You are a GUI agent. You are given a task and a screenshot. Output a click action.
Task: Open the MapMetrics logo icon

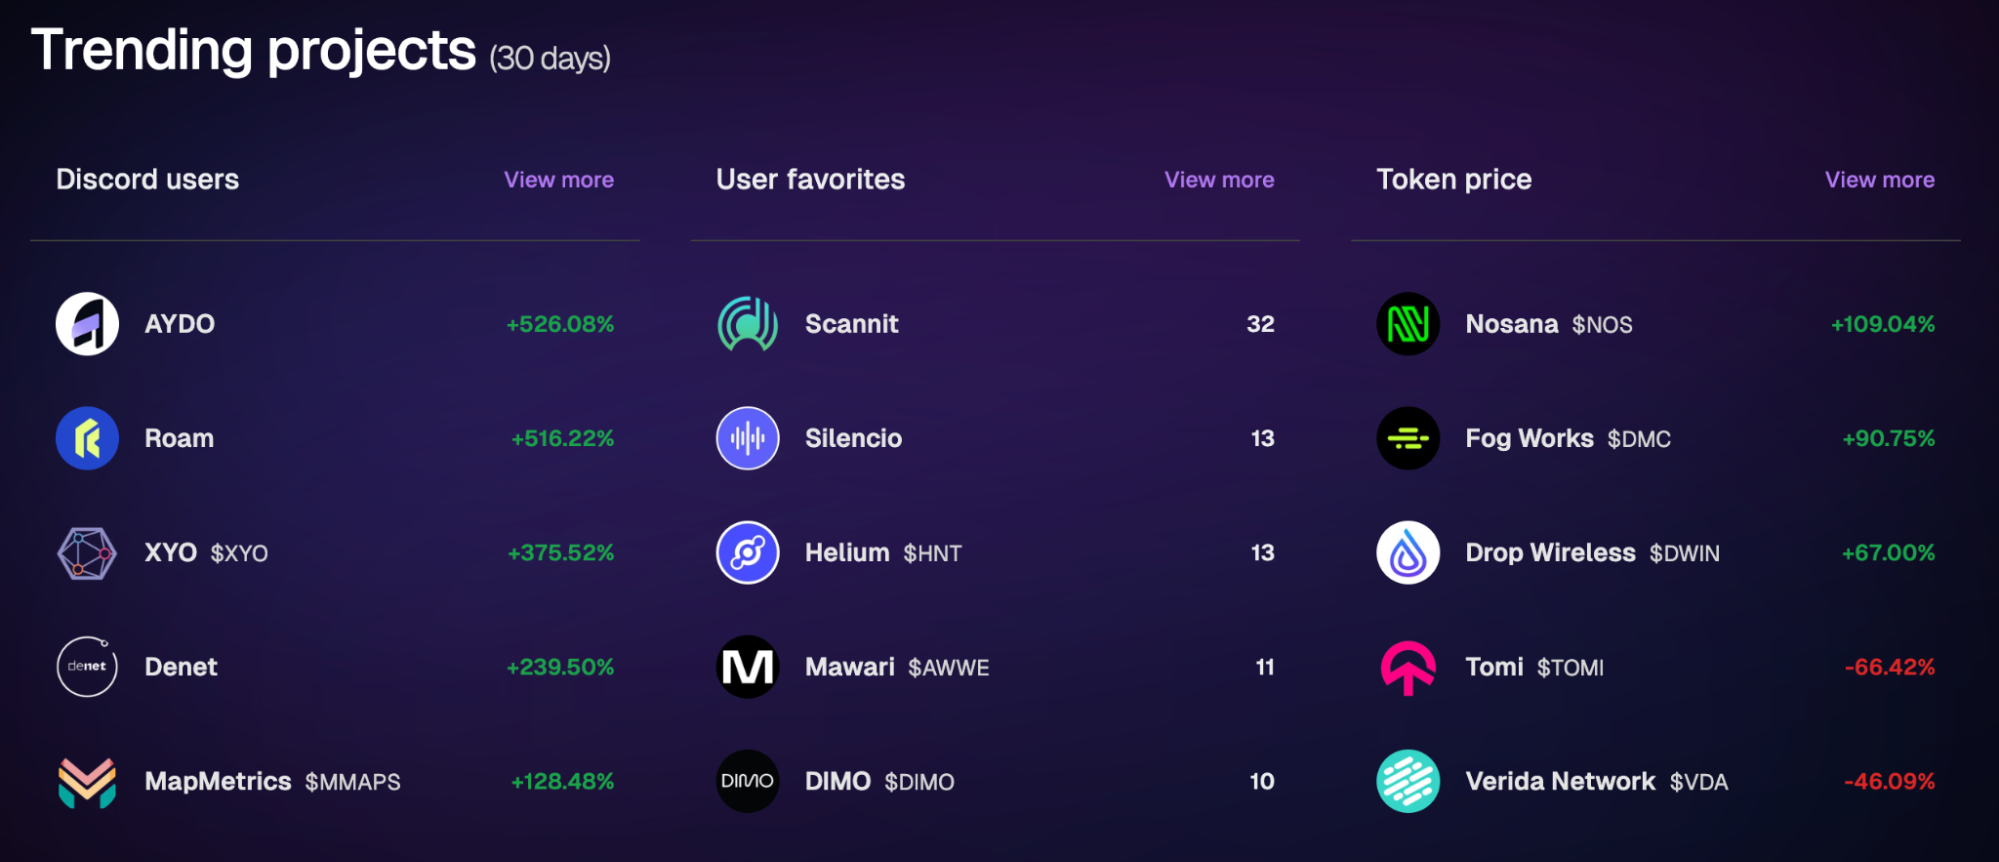click(87, 781)
